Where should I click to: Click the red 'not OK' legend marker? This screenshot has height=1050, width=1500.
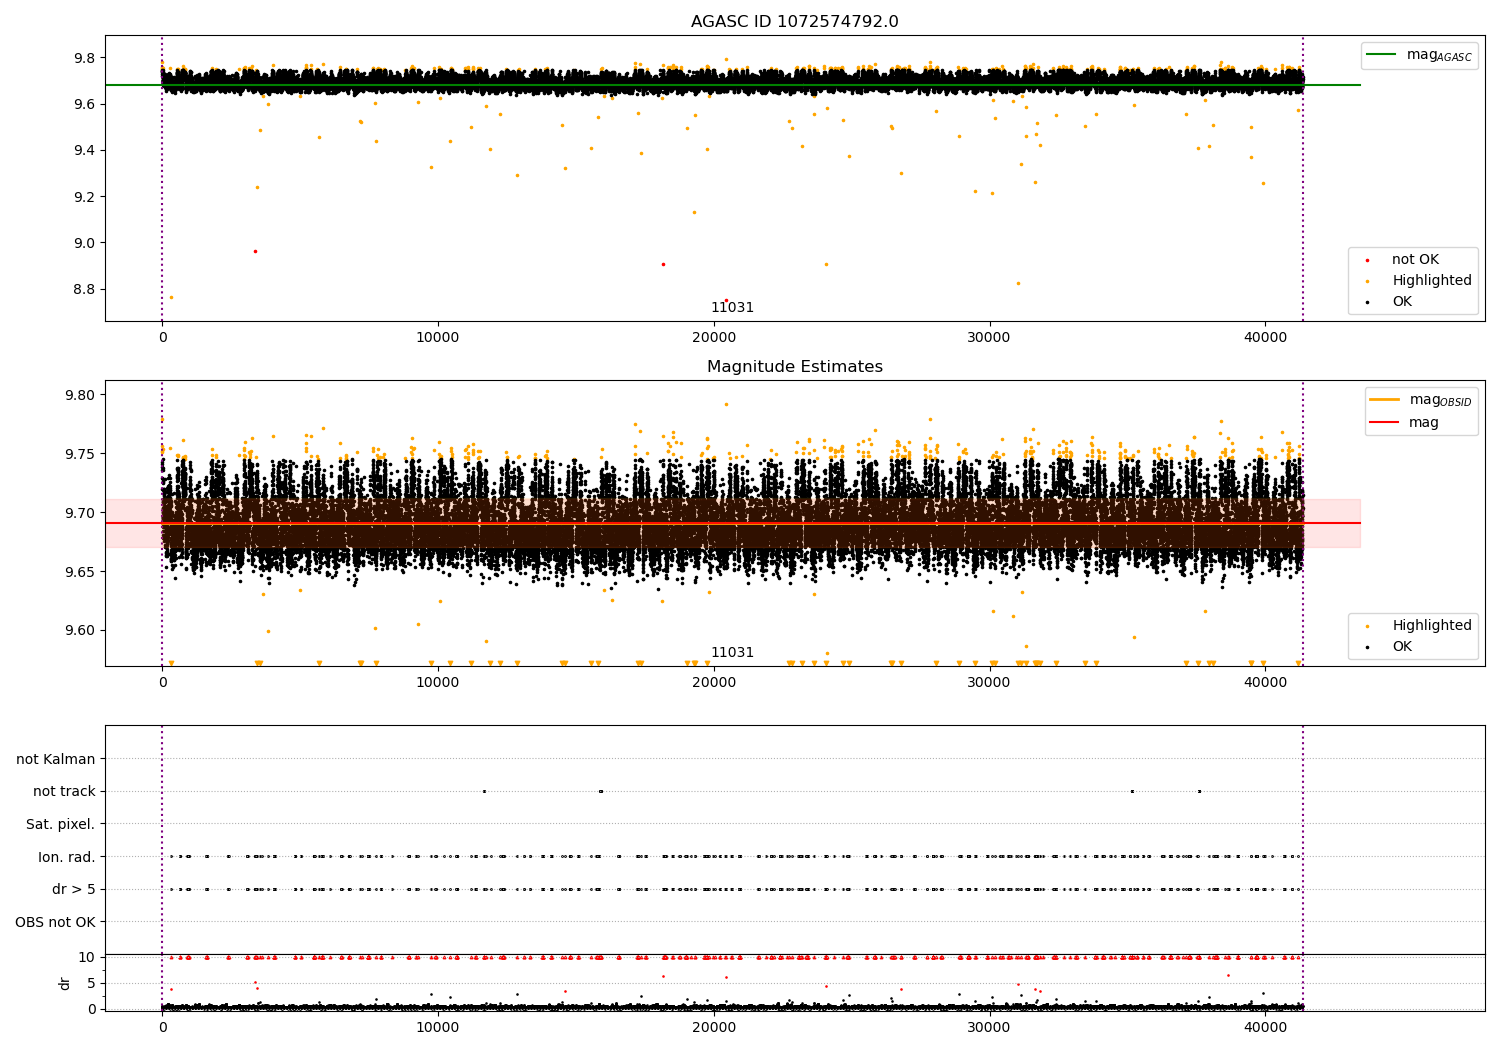[1367, 260]
